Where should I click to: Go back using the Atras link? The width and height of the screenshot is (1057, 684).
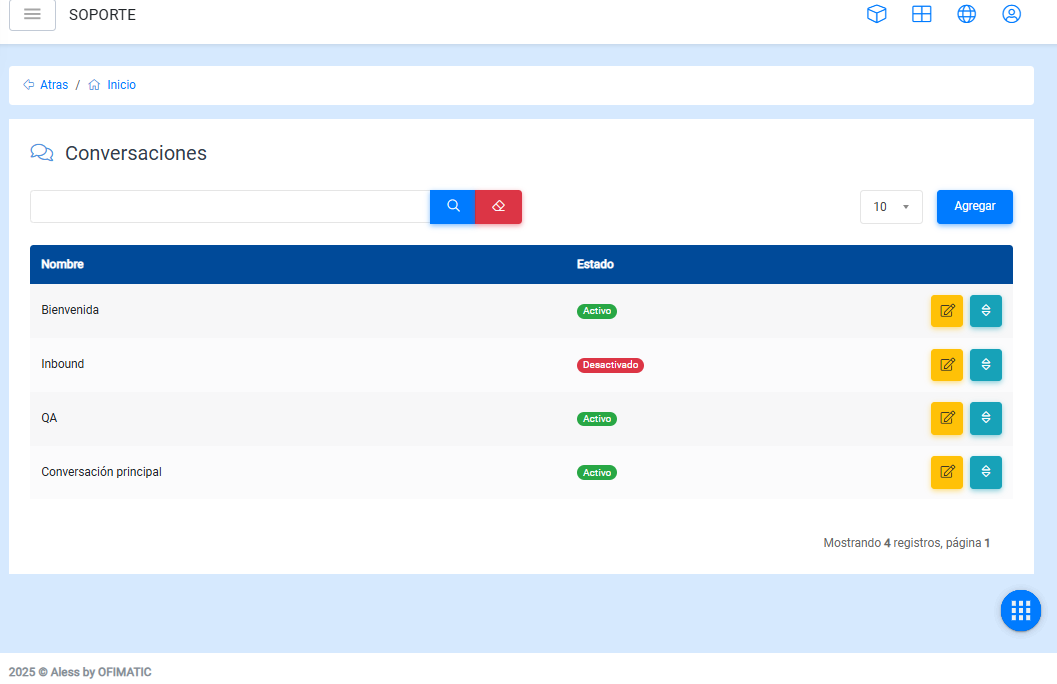point(54,85)
